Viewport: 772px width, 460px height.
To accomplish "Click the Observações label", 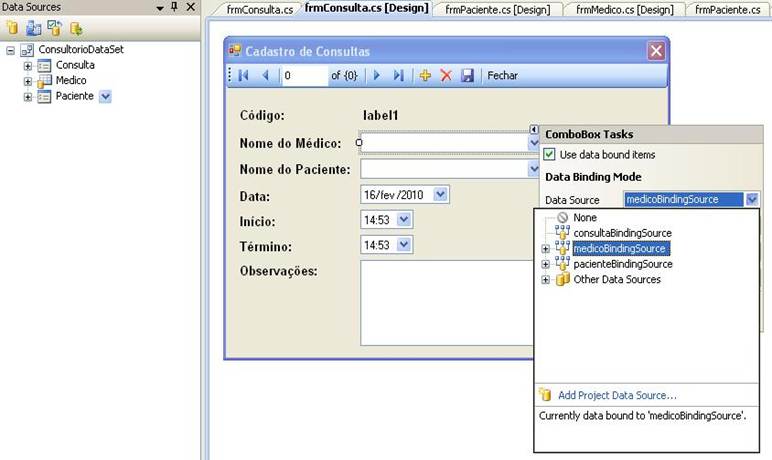I will 279,271.
